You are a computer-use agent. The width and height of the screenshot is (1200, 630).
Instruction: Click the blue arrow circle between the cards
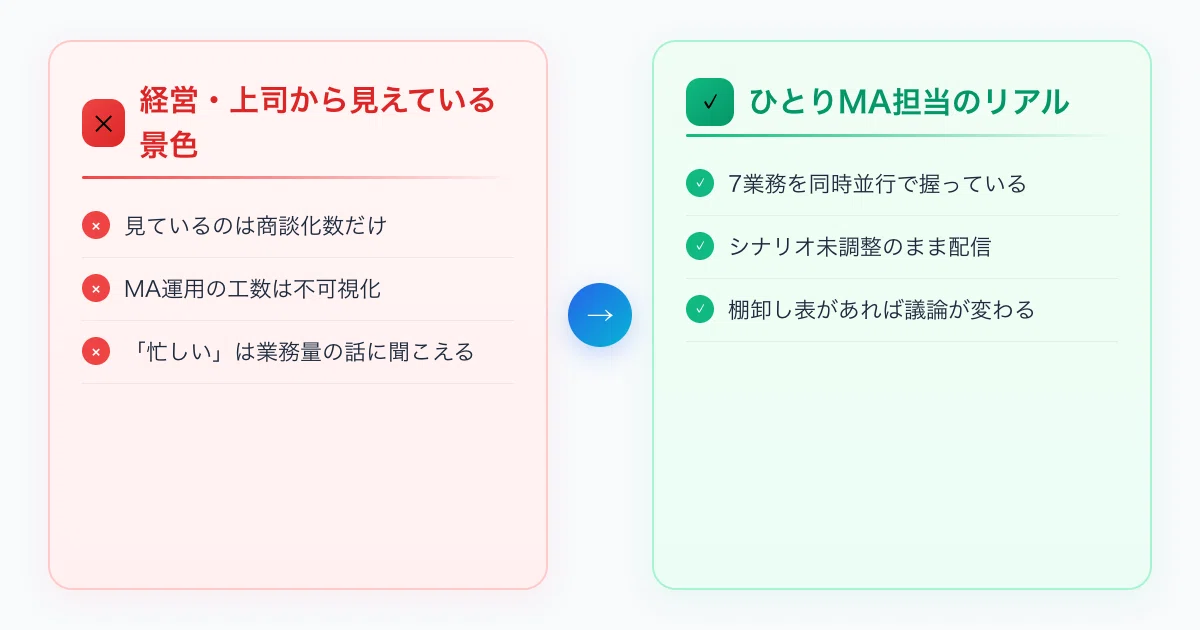(x=600, y=315)
